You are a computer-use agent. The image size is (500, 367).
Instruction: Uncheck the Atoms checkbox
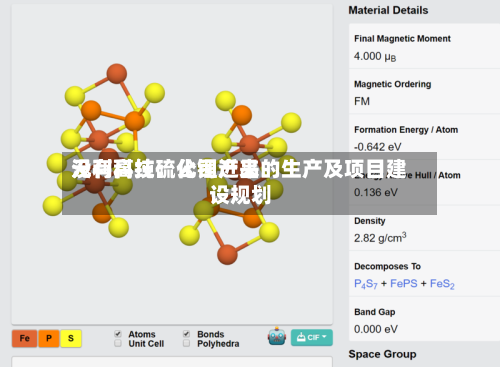118,334
